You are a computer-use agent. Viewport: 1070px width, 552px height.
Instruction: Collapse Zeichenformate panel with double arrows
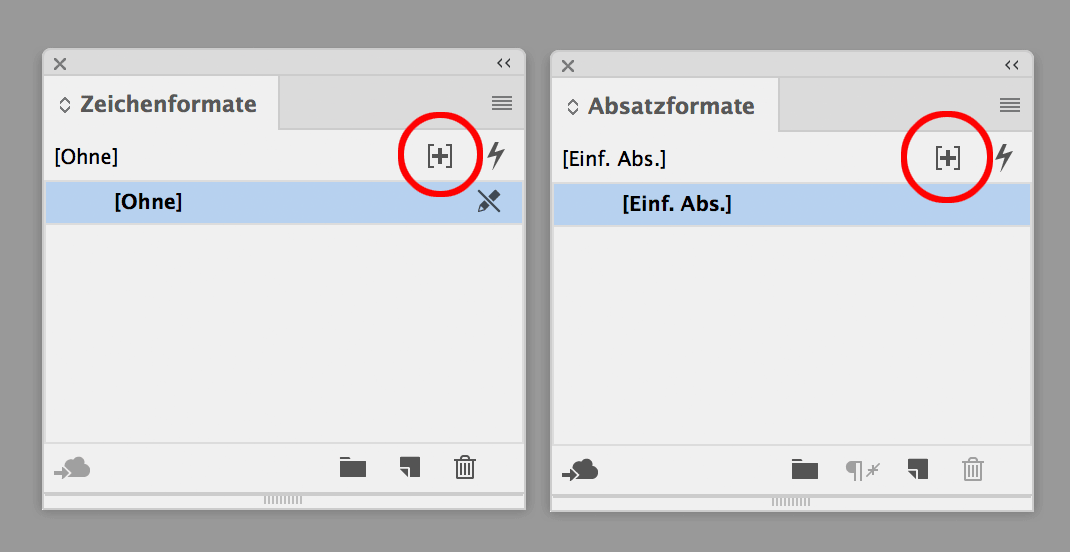[504, 63]
